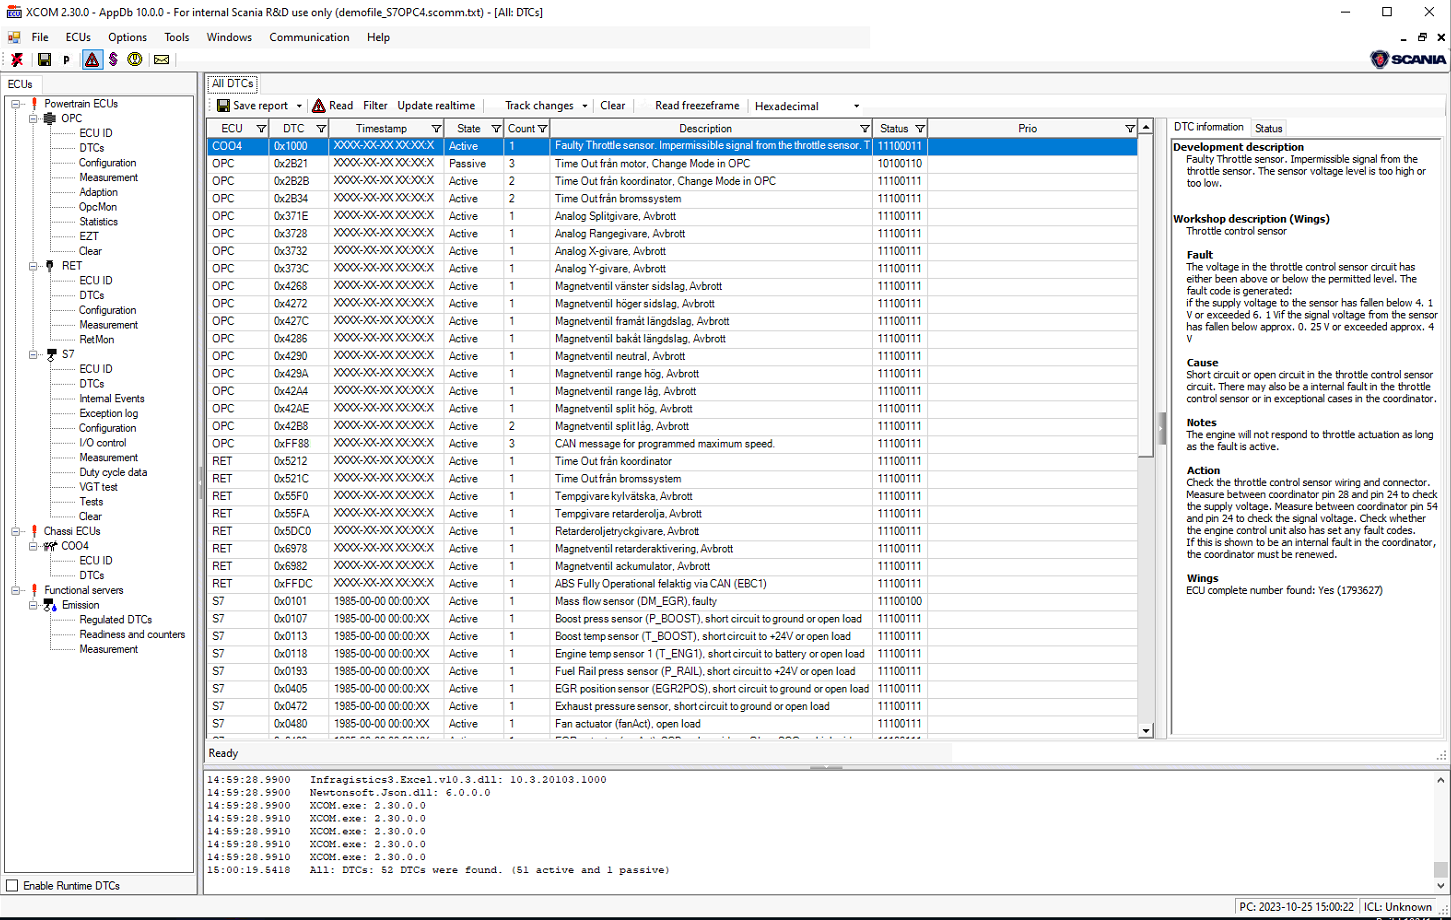The height and width of the screenshot is (920, 1451).
Task: Select the red DTC warning triangle toolbar icon
Action: [92, 59]
